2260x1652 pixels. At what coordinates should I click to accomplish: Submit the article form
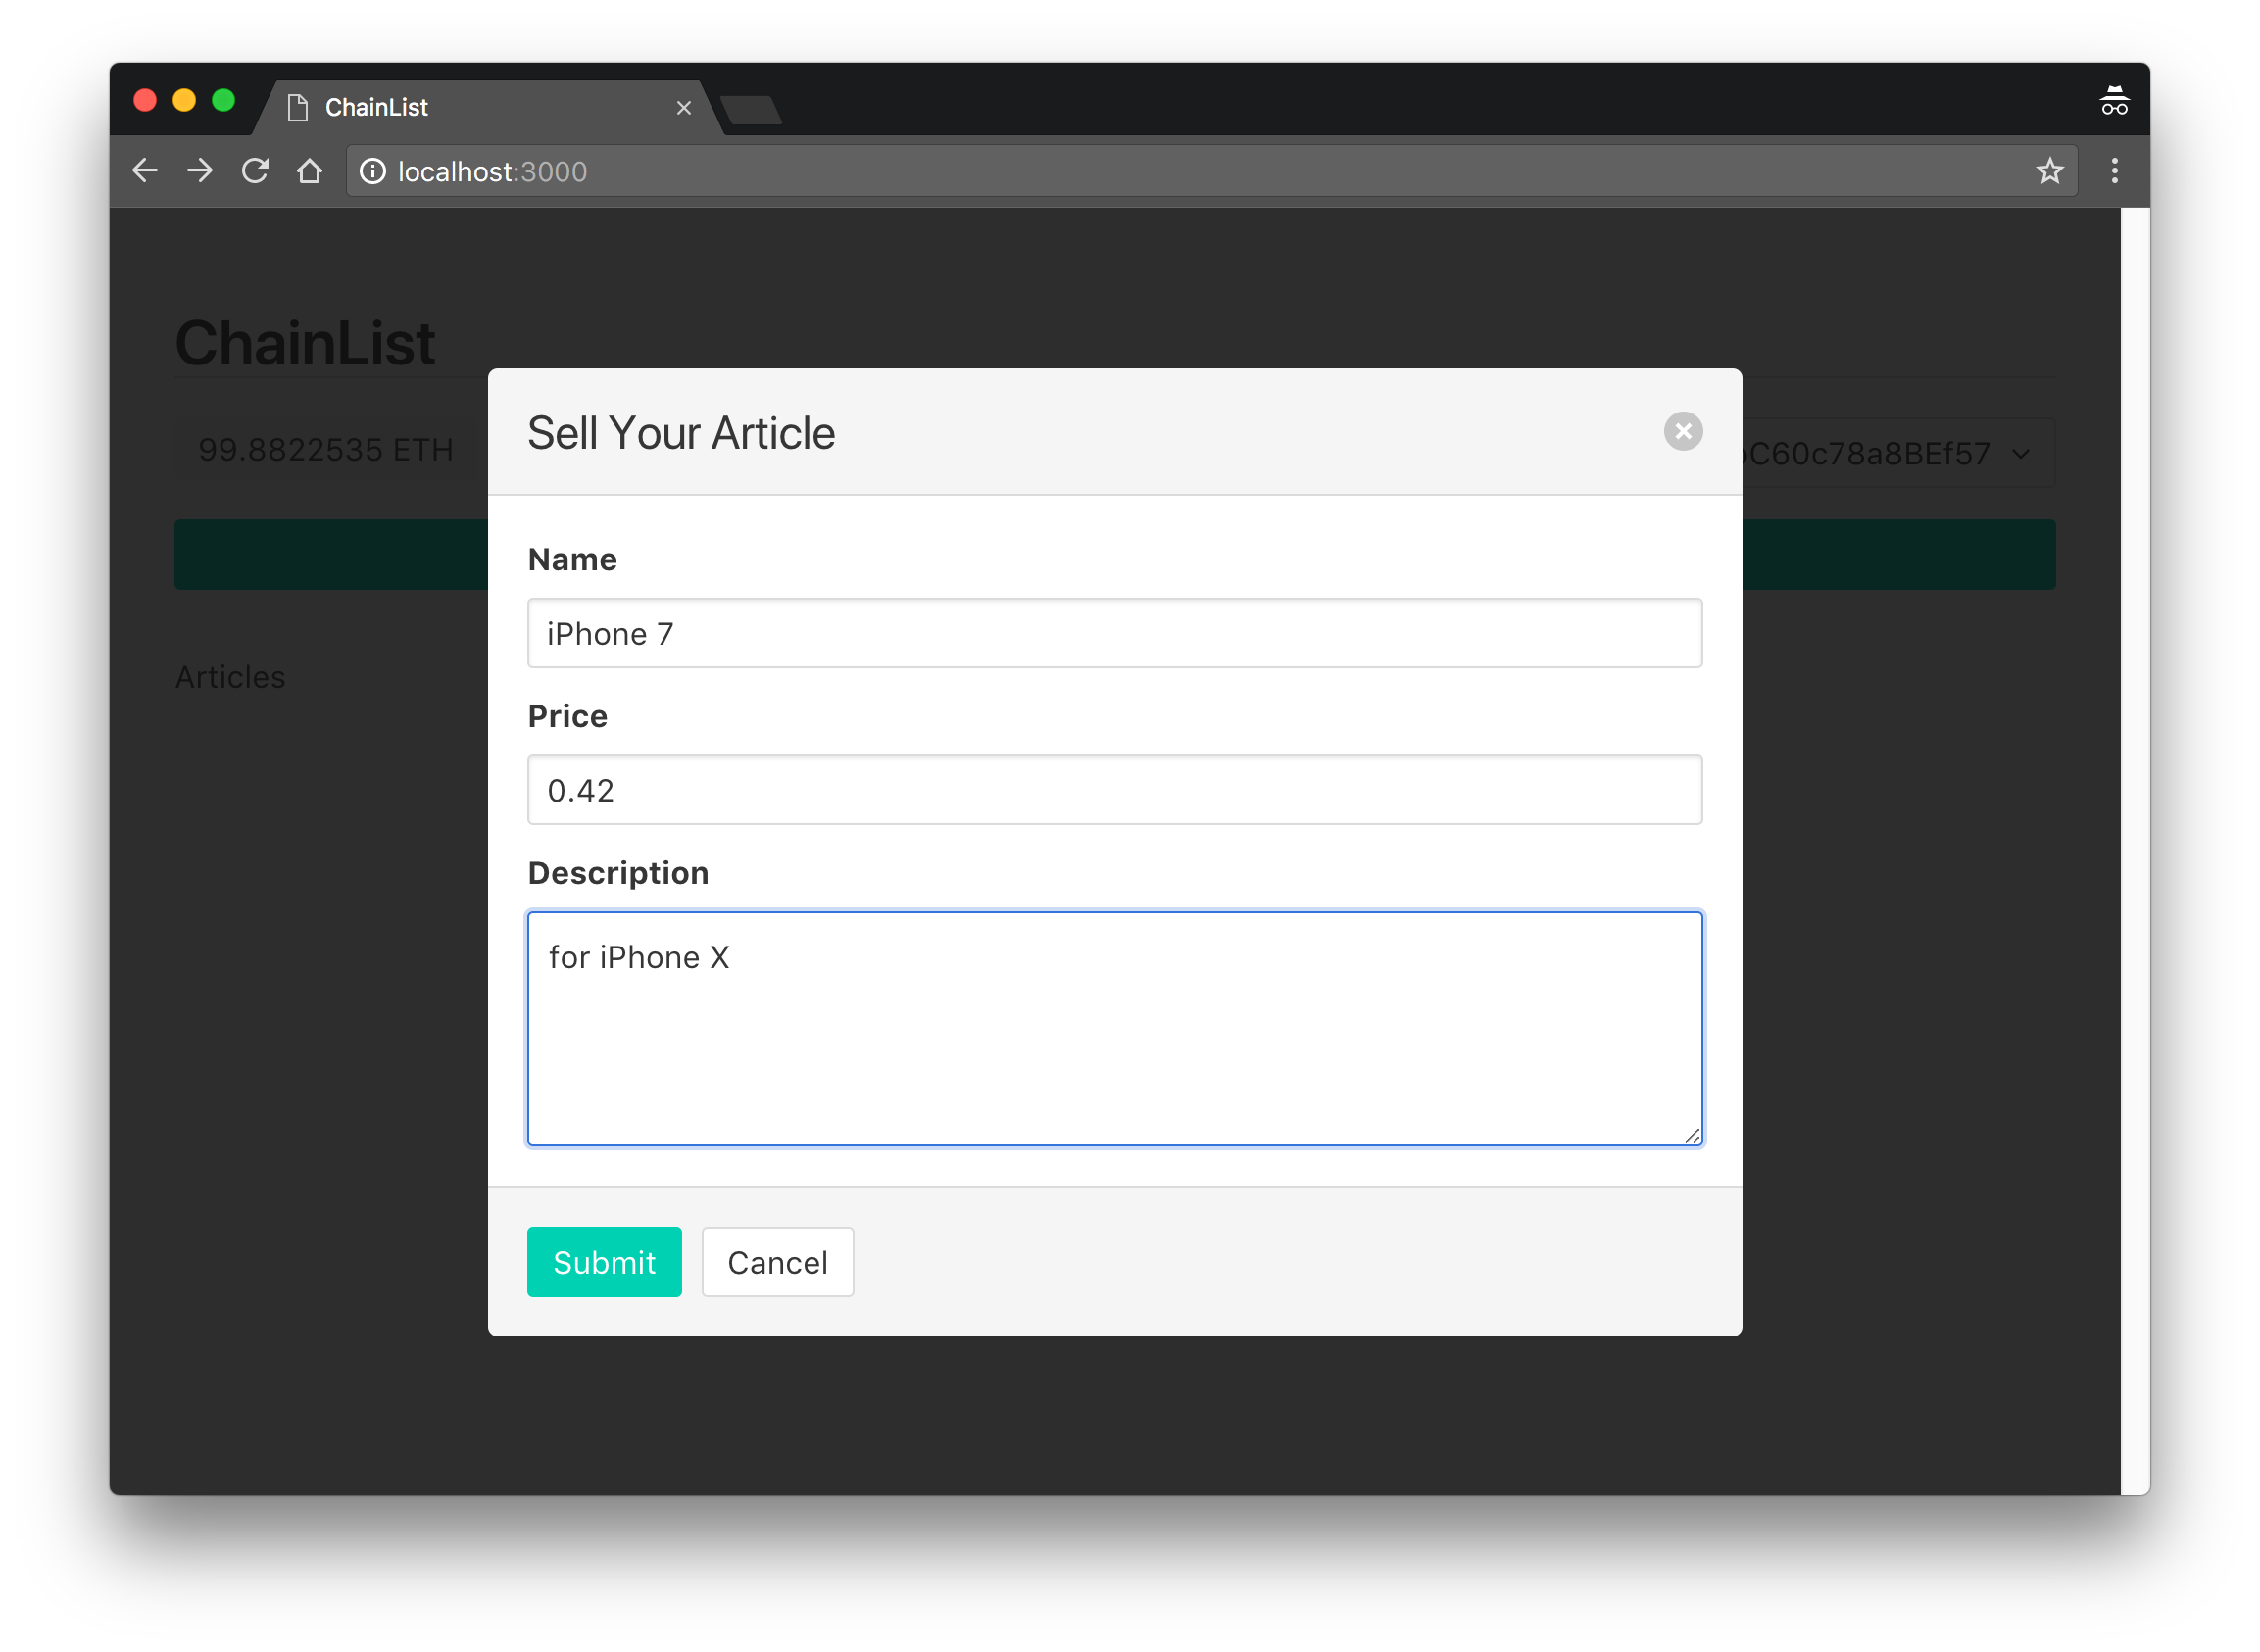coord(604,1262)
